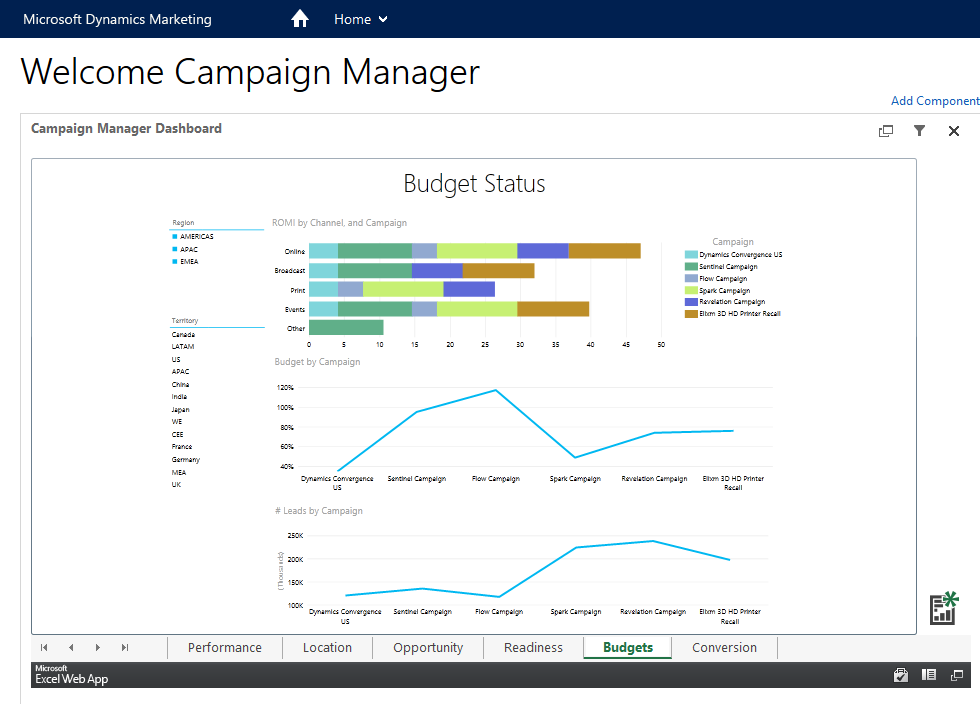Open the Opportunity tab
Image resolution: width=980 pixels, height=704 pixels.
coord(428,648)
